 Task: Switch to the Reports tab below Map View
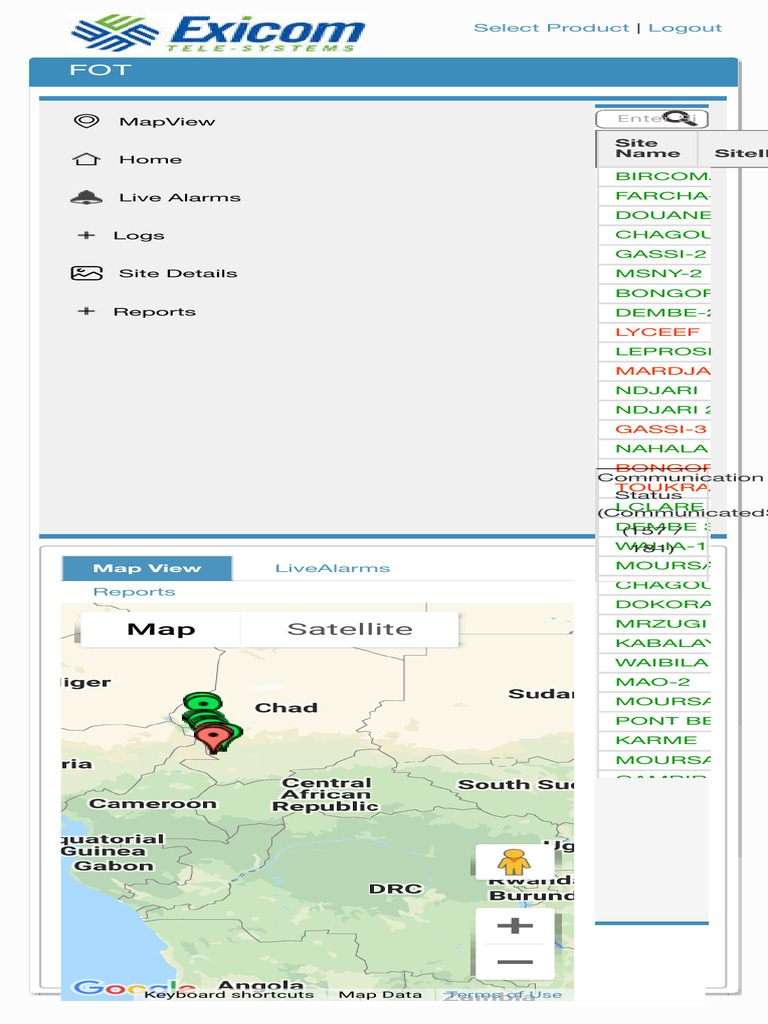[134, 592]
